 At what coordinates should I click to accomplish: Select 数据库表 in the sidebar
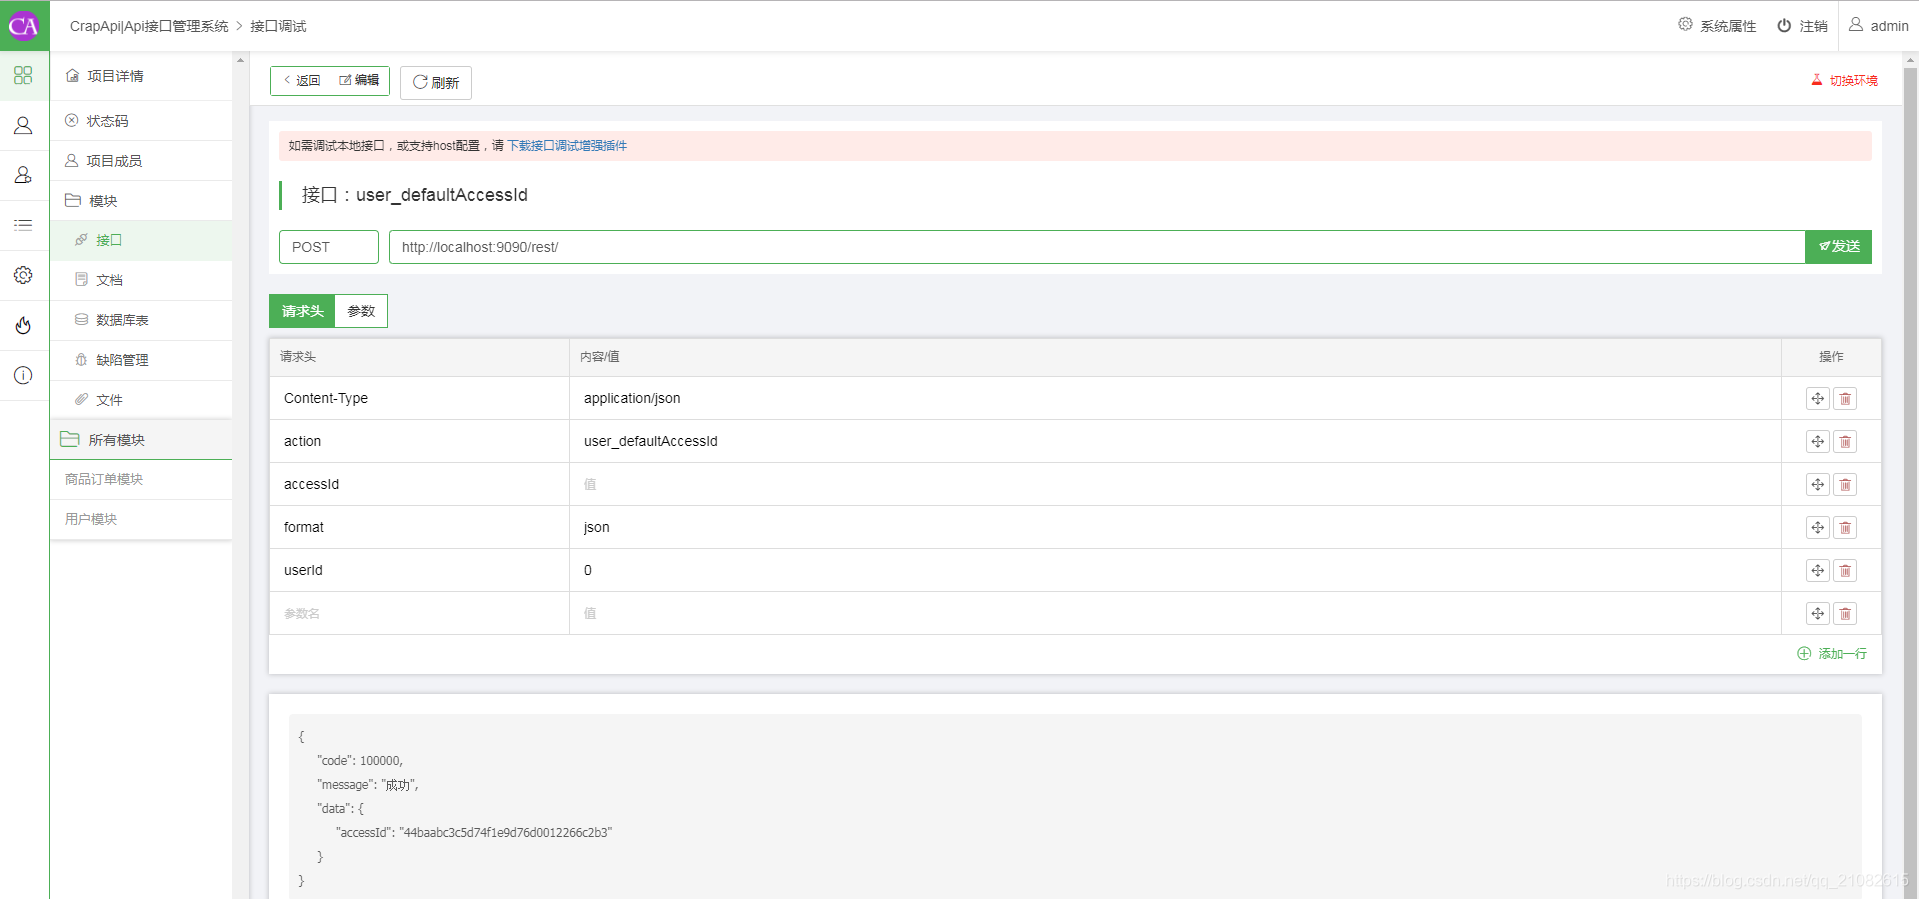pos(141,320)
